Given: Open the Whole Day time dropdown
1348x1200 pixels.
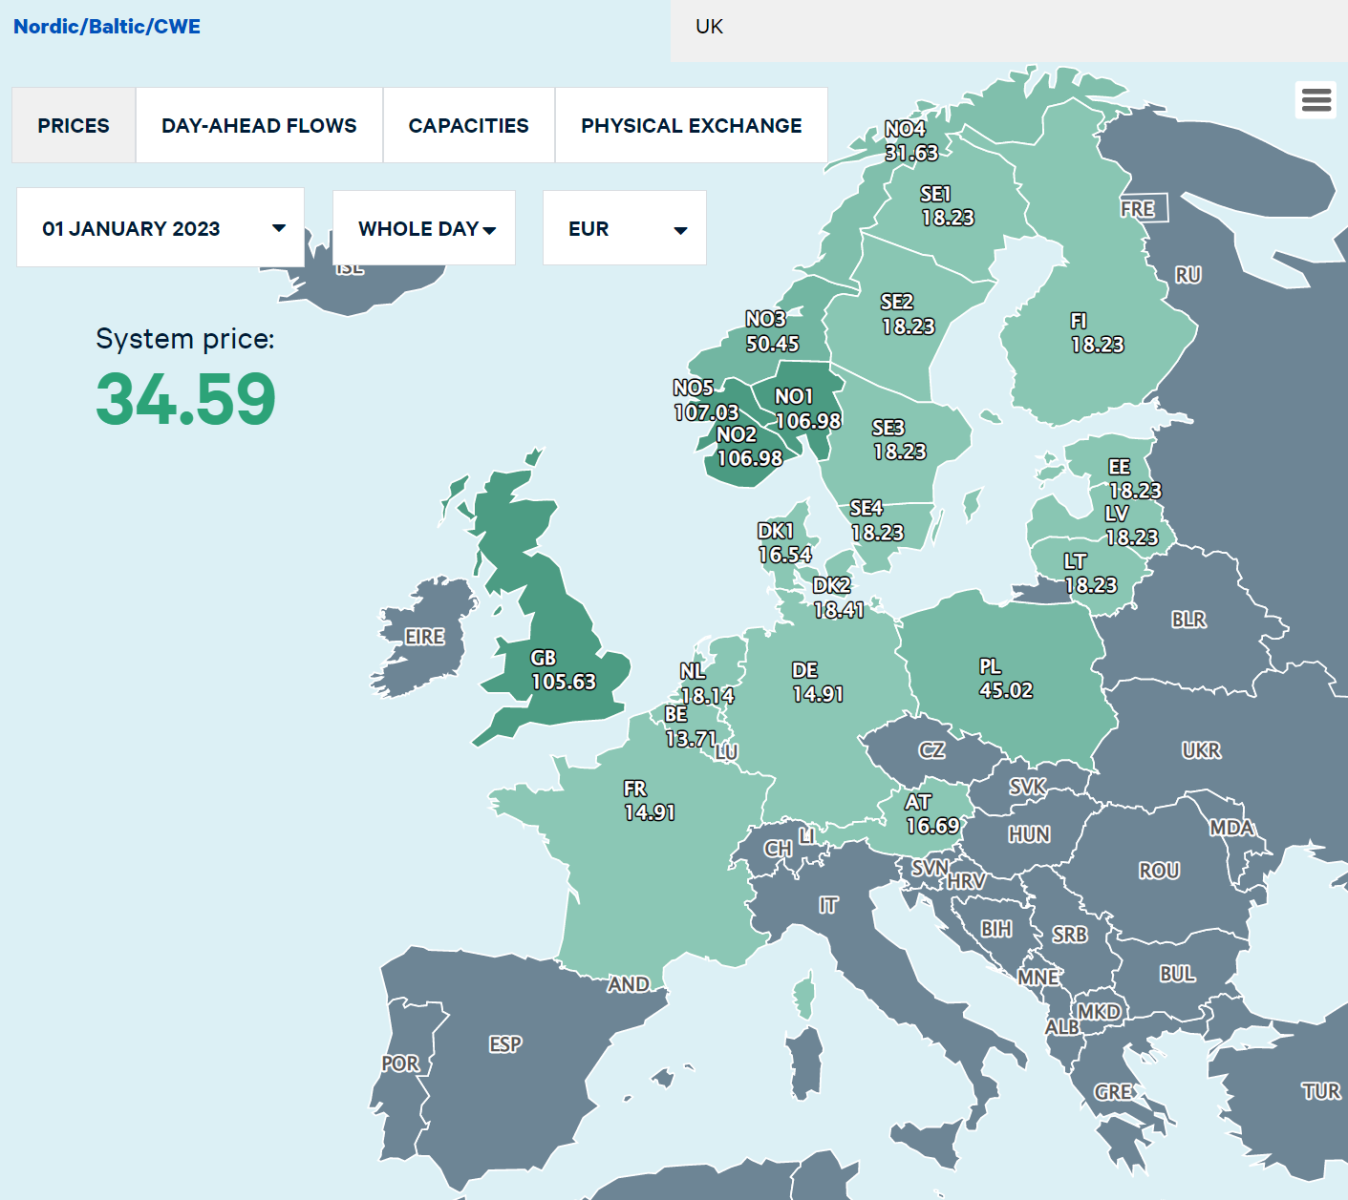Looking at the screenshot, I should point(424,229).
